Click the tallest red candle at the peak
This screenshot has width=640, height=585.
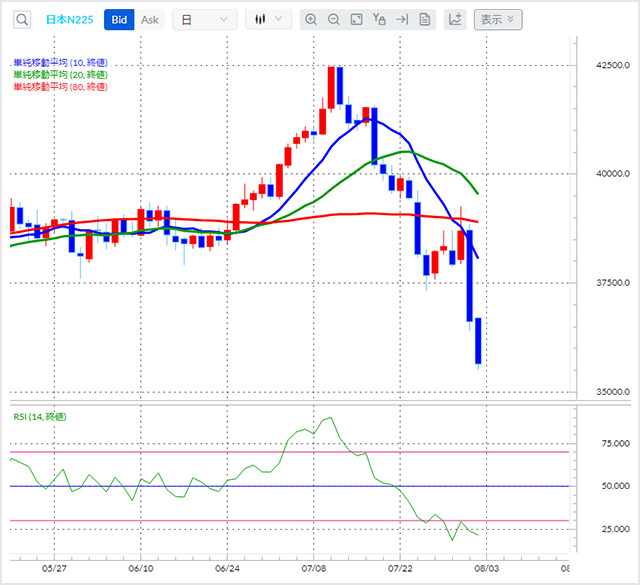click(x=331, y=87)
